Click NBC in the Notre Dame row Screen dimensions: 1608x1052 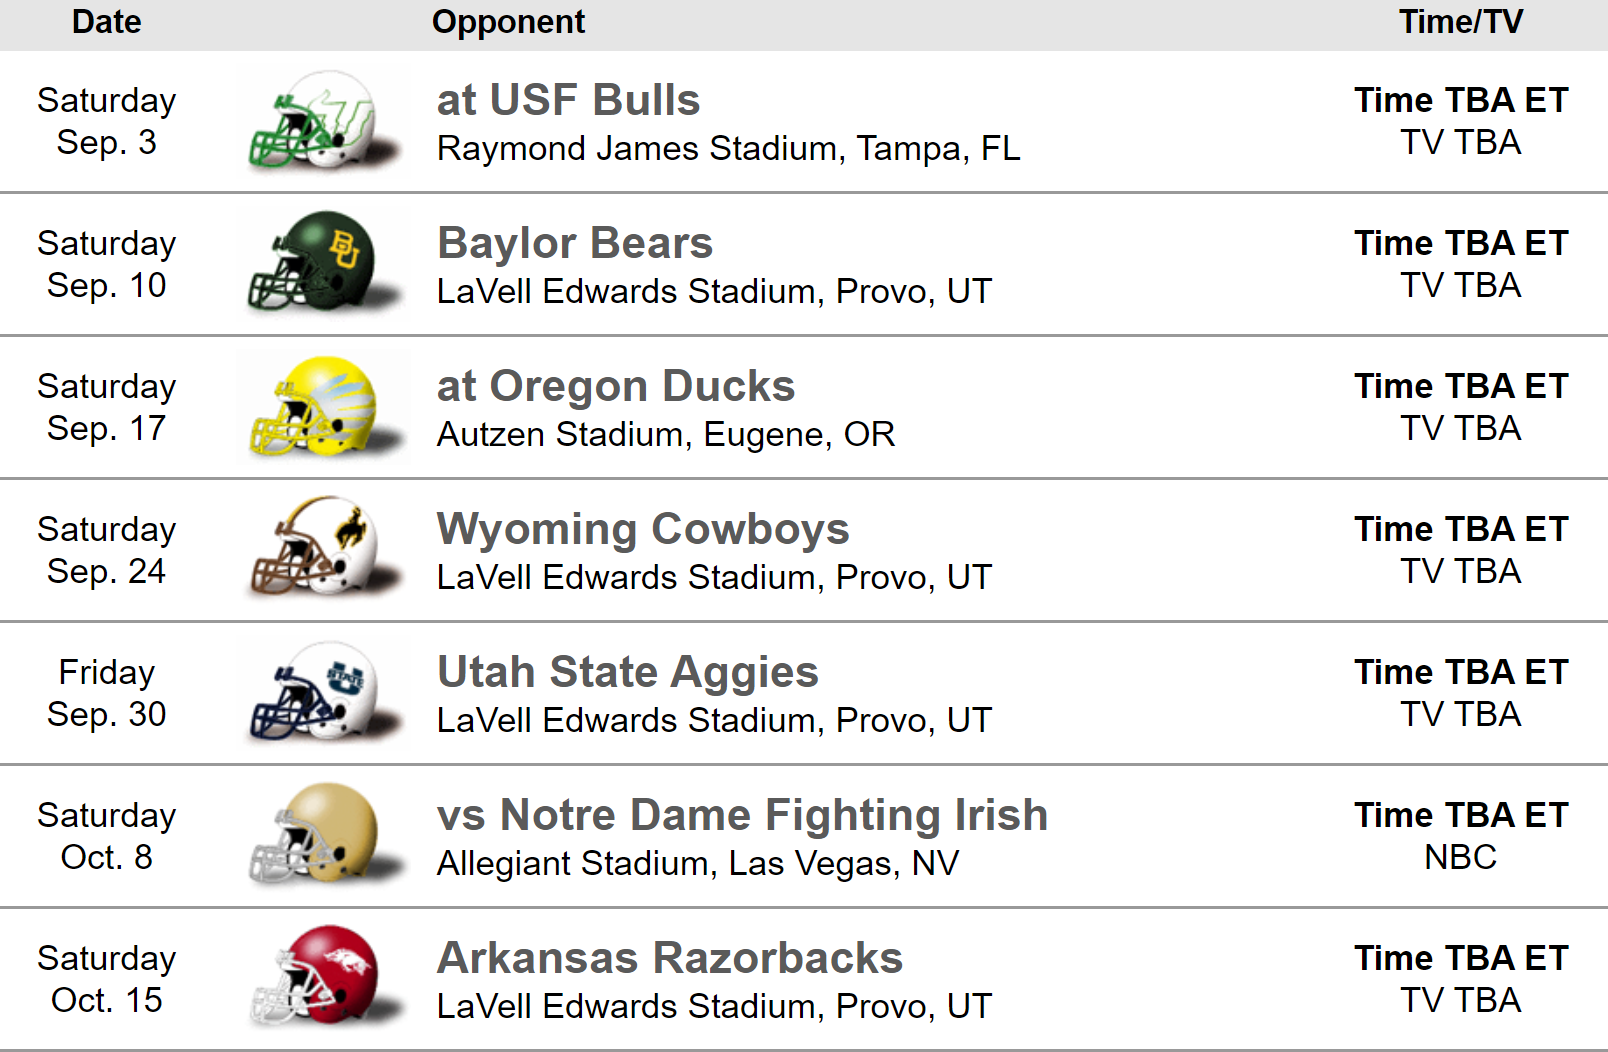pyautogui.click(x=1461, y=858)
